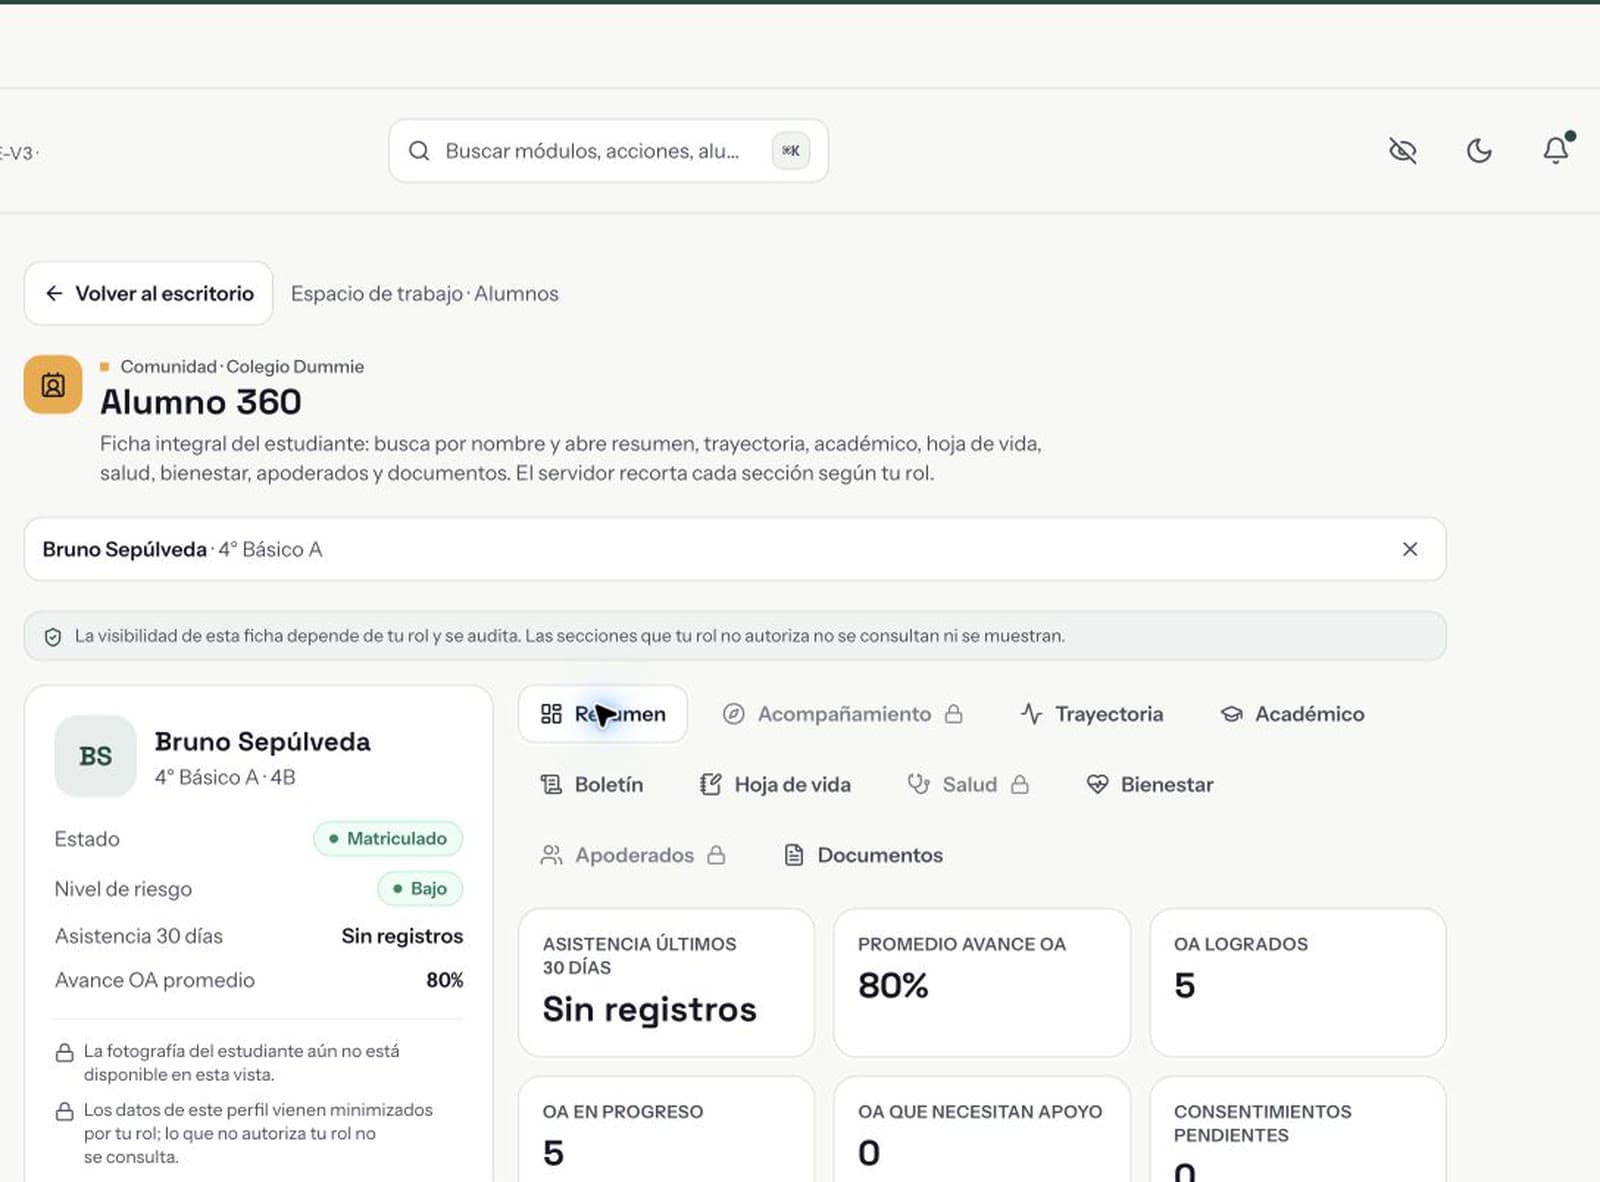Click the Promedio avance OA card
The height and width of the screenshot is (1182, 1600).
point(982,982)
